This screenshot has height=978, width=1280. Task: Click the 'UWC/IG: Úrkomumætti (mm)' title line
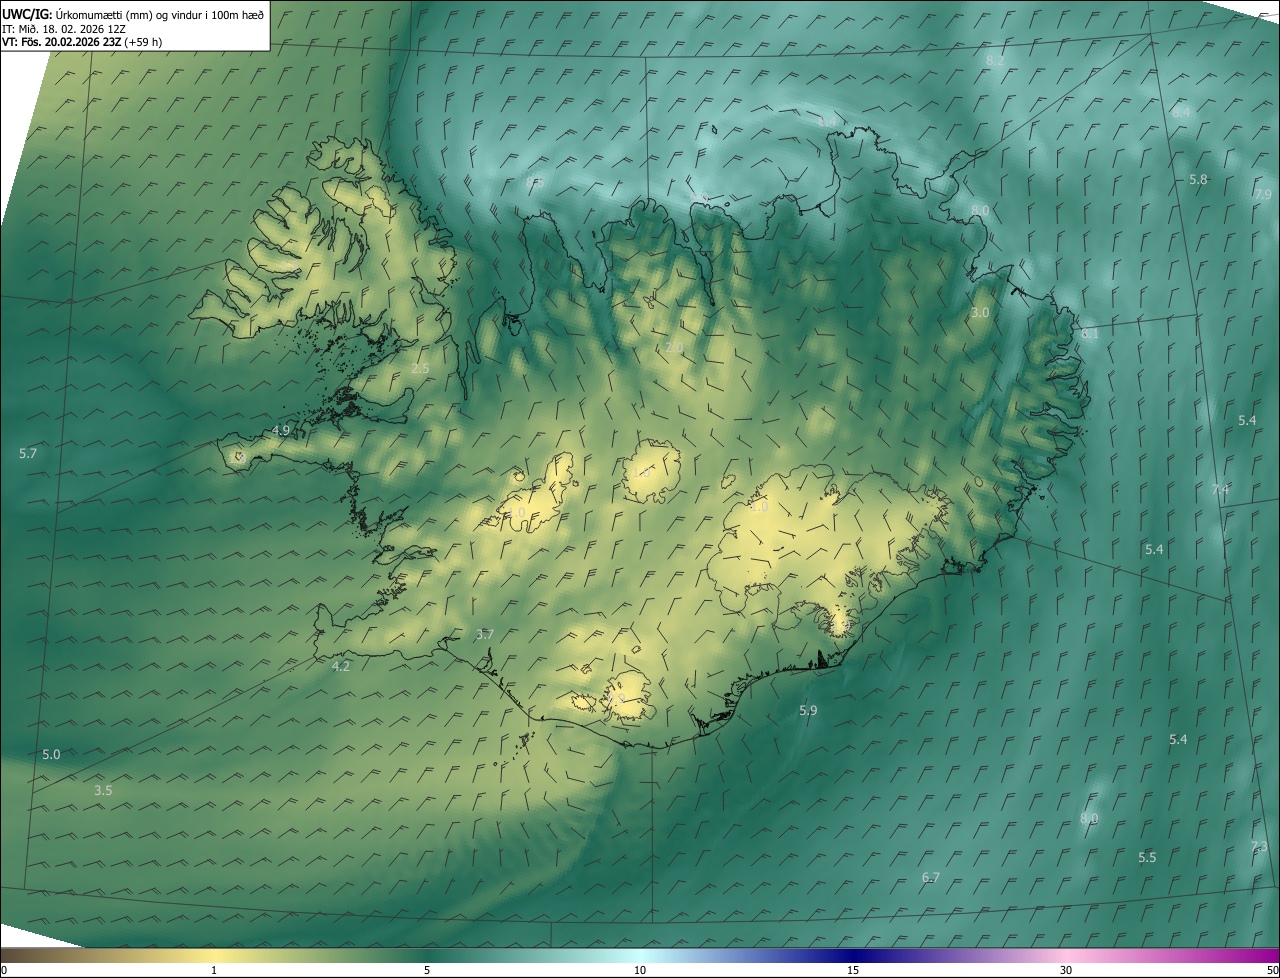point(133,15)
